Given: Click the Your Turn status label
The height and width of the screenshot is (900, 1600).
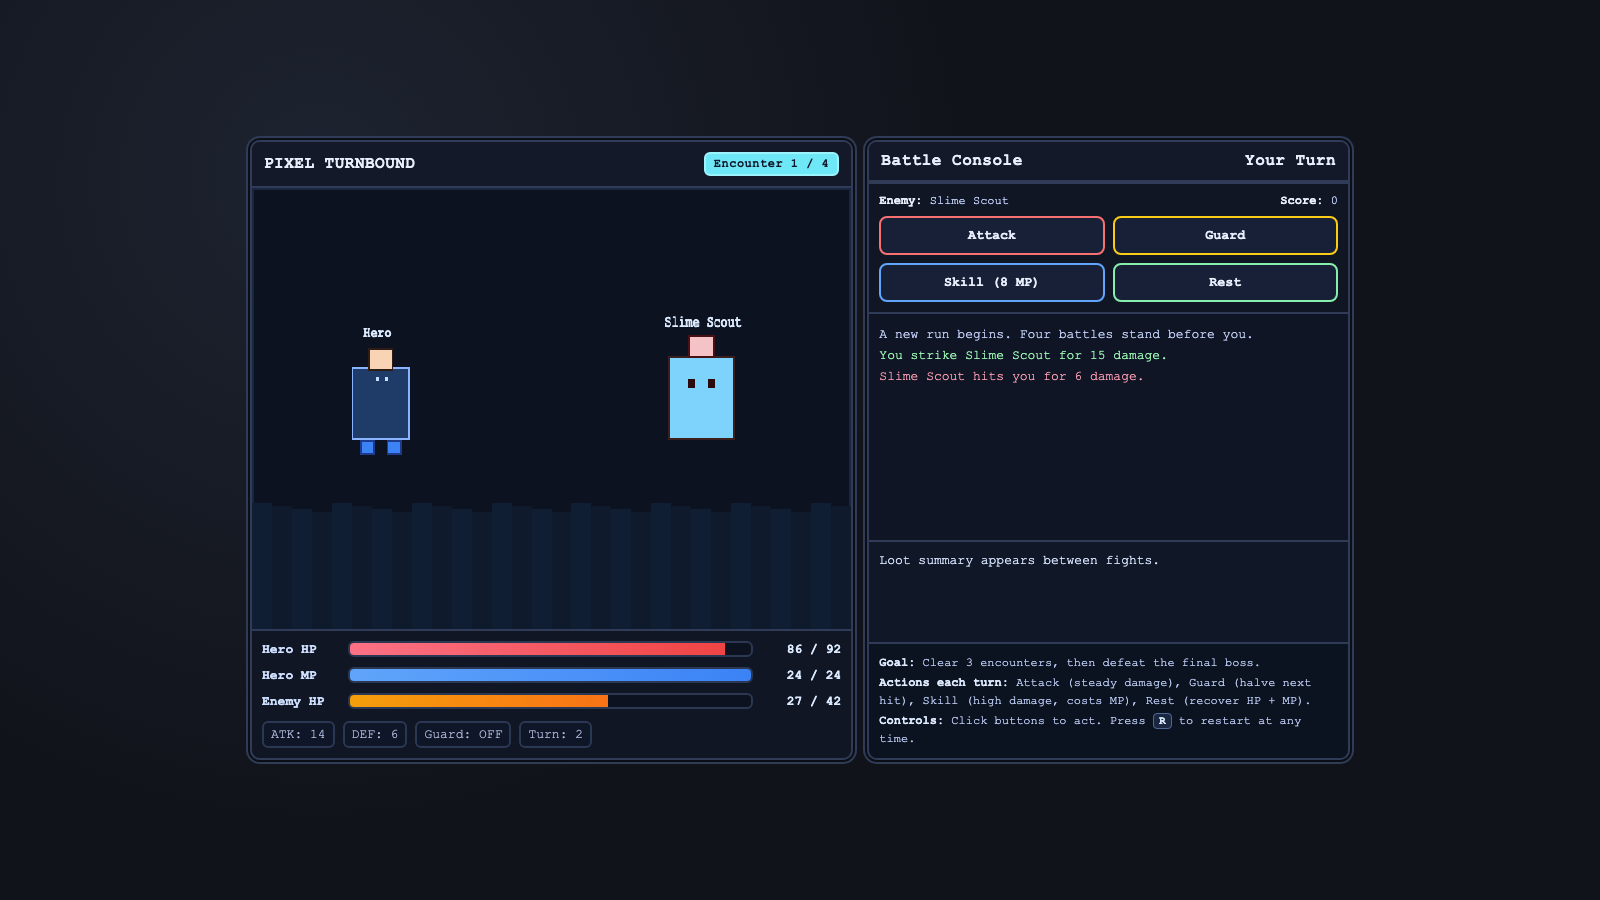Looking at the screenshot, I should pos(1290,161).
